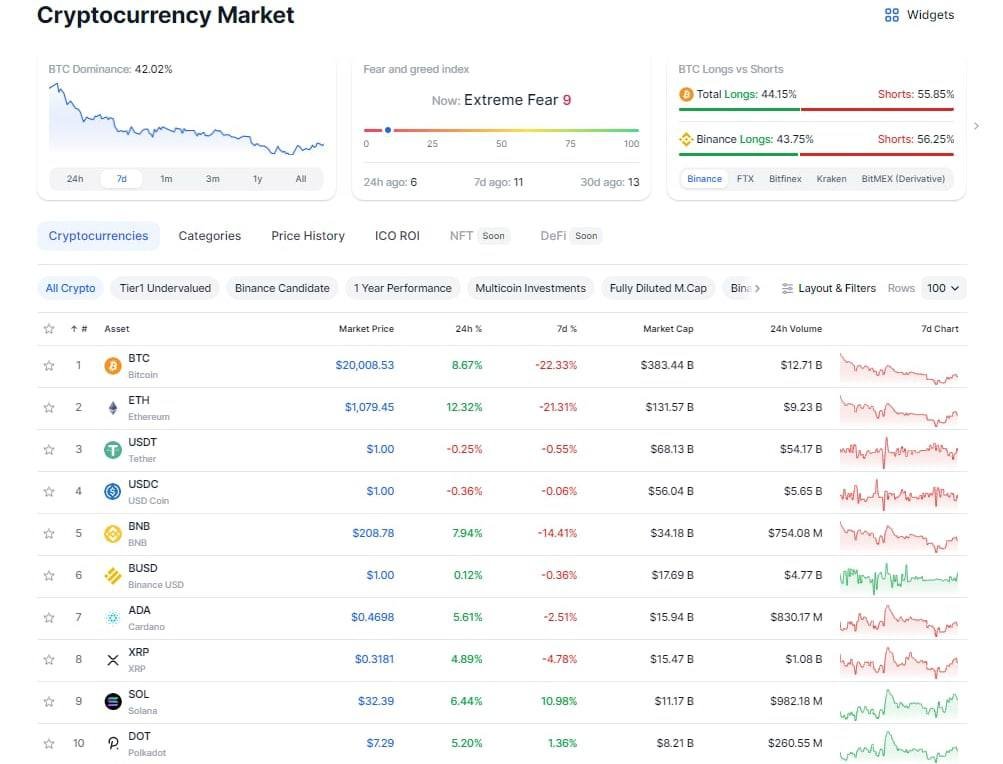Click the Binance icon beside Binance Longs
This screenshot has width=1003, height=764.
(686, 139)
